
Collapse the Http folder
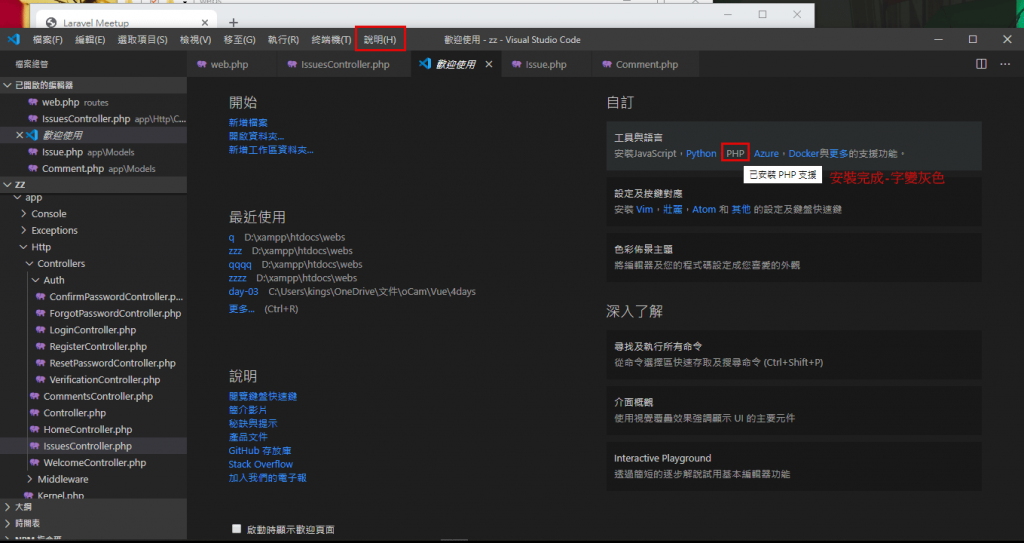coord(24,247)
